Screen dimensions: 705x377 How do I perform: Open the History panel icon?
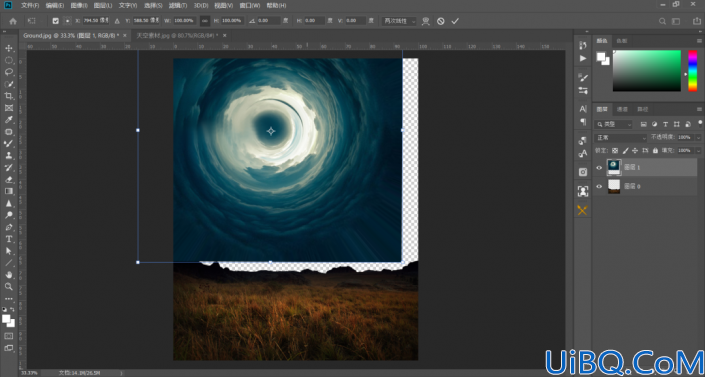(x=583, y=45)
